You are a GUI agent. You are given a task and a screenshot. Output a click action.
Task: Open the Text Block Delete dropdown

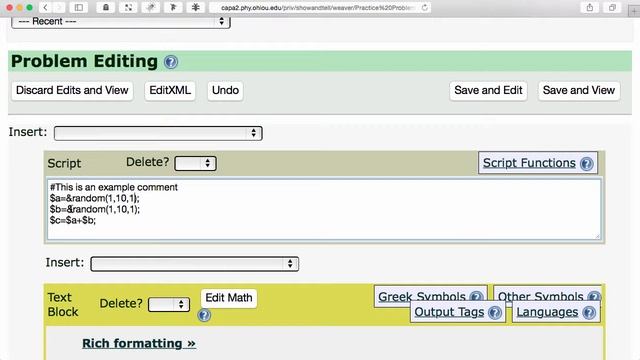point(169,304)
